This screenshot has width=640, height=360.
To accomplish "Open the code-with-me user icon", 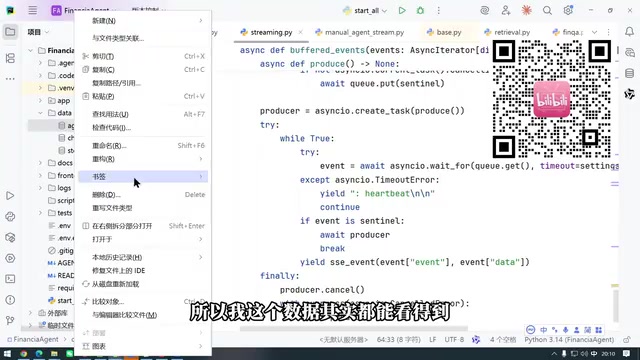I will 506,11.
